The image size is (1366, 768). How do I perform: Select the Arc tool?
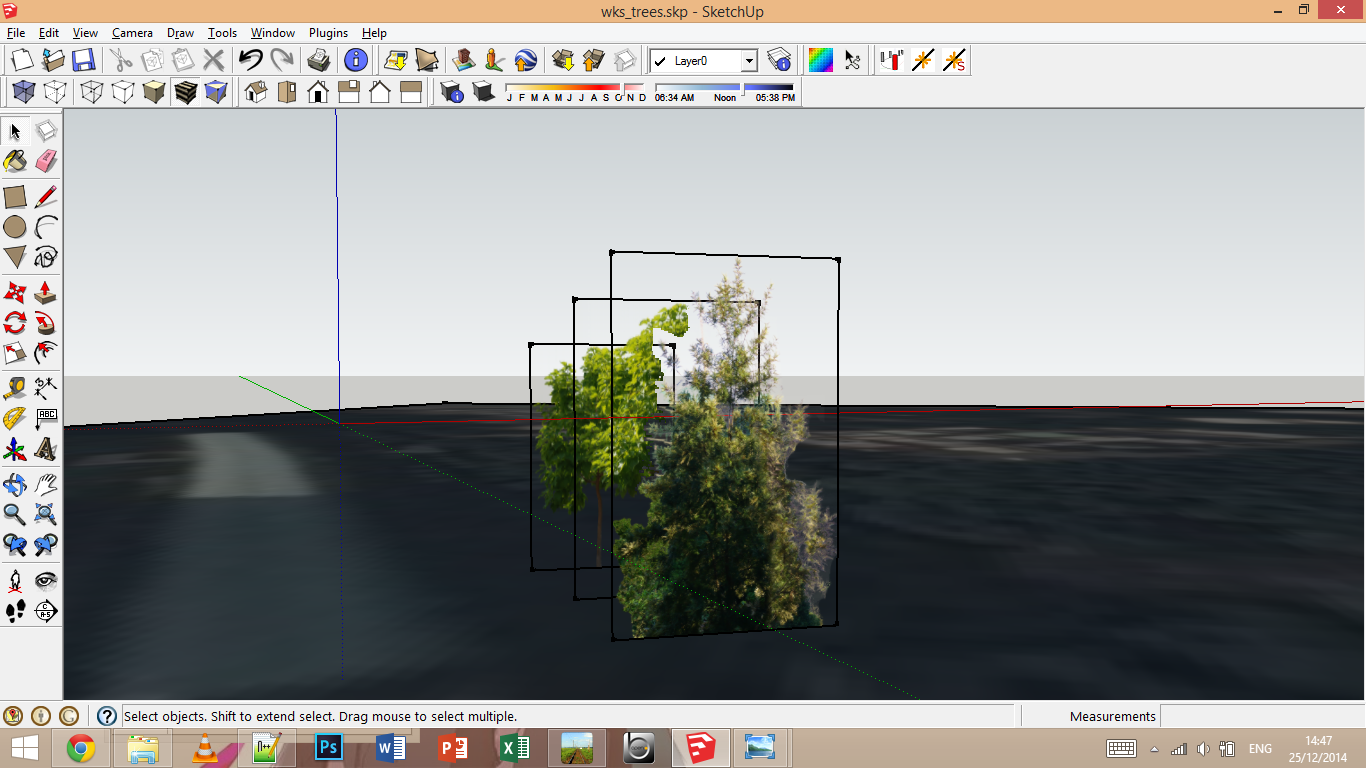point(46,226)
